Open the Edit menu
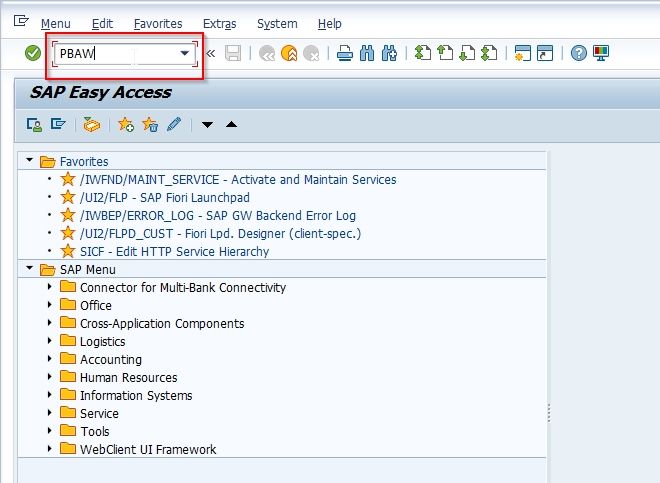The image size is (660, 483). [102, 24]
